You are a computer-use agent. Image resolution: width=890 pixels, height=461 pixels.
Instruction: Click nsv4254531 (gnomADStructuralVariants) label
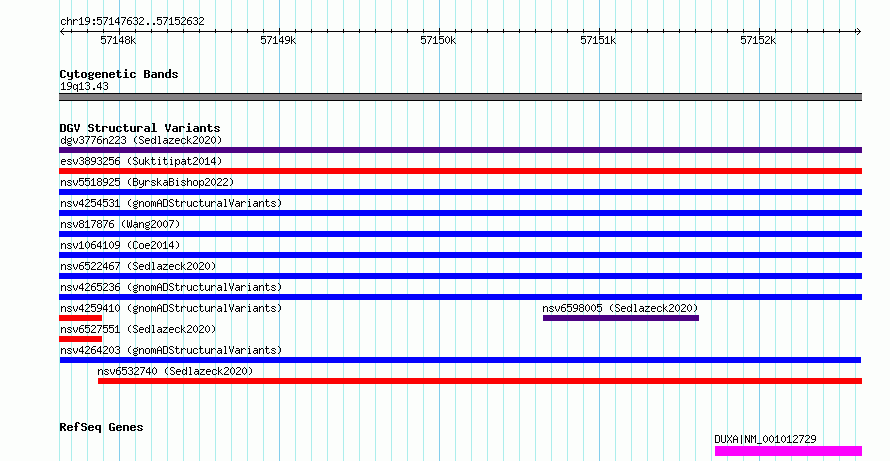(171, 203)
